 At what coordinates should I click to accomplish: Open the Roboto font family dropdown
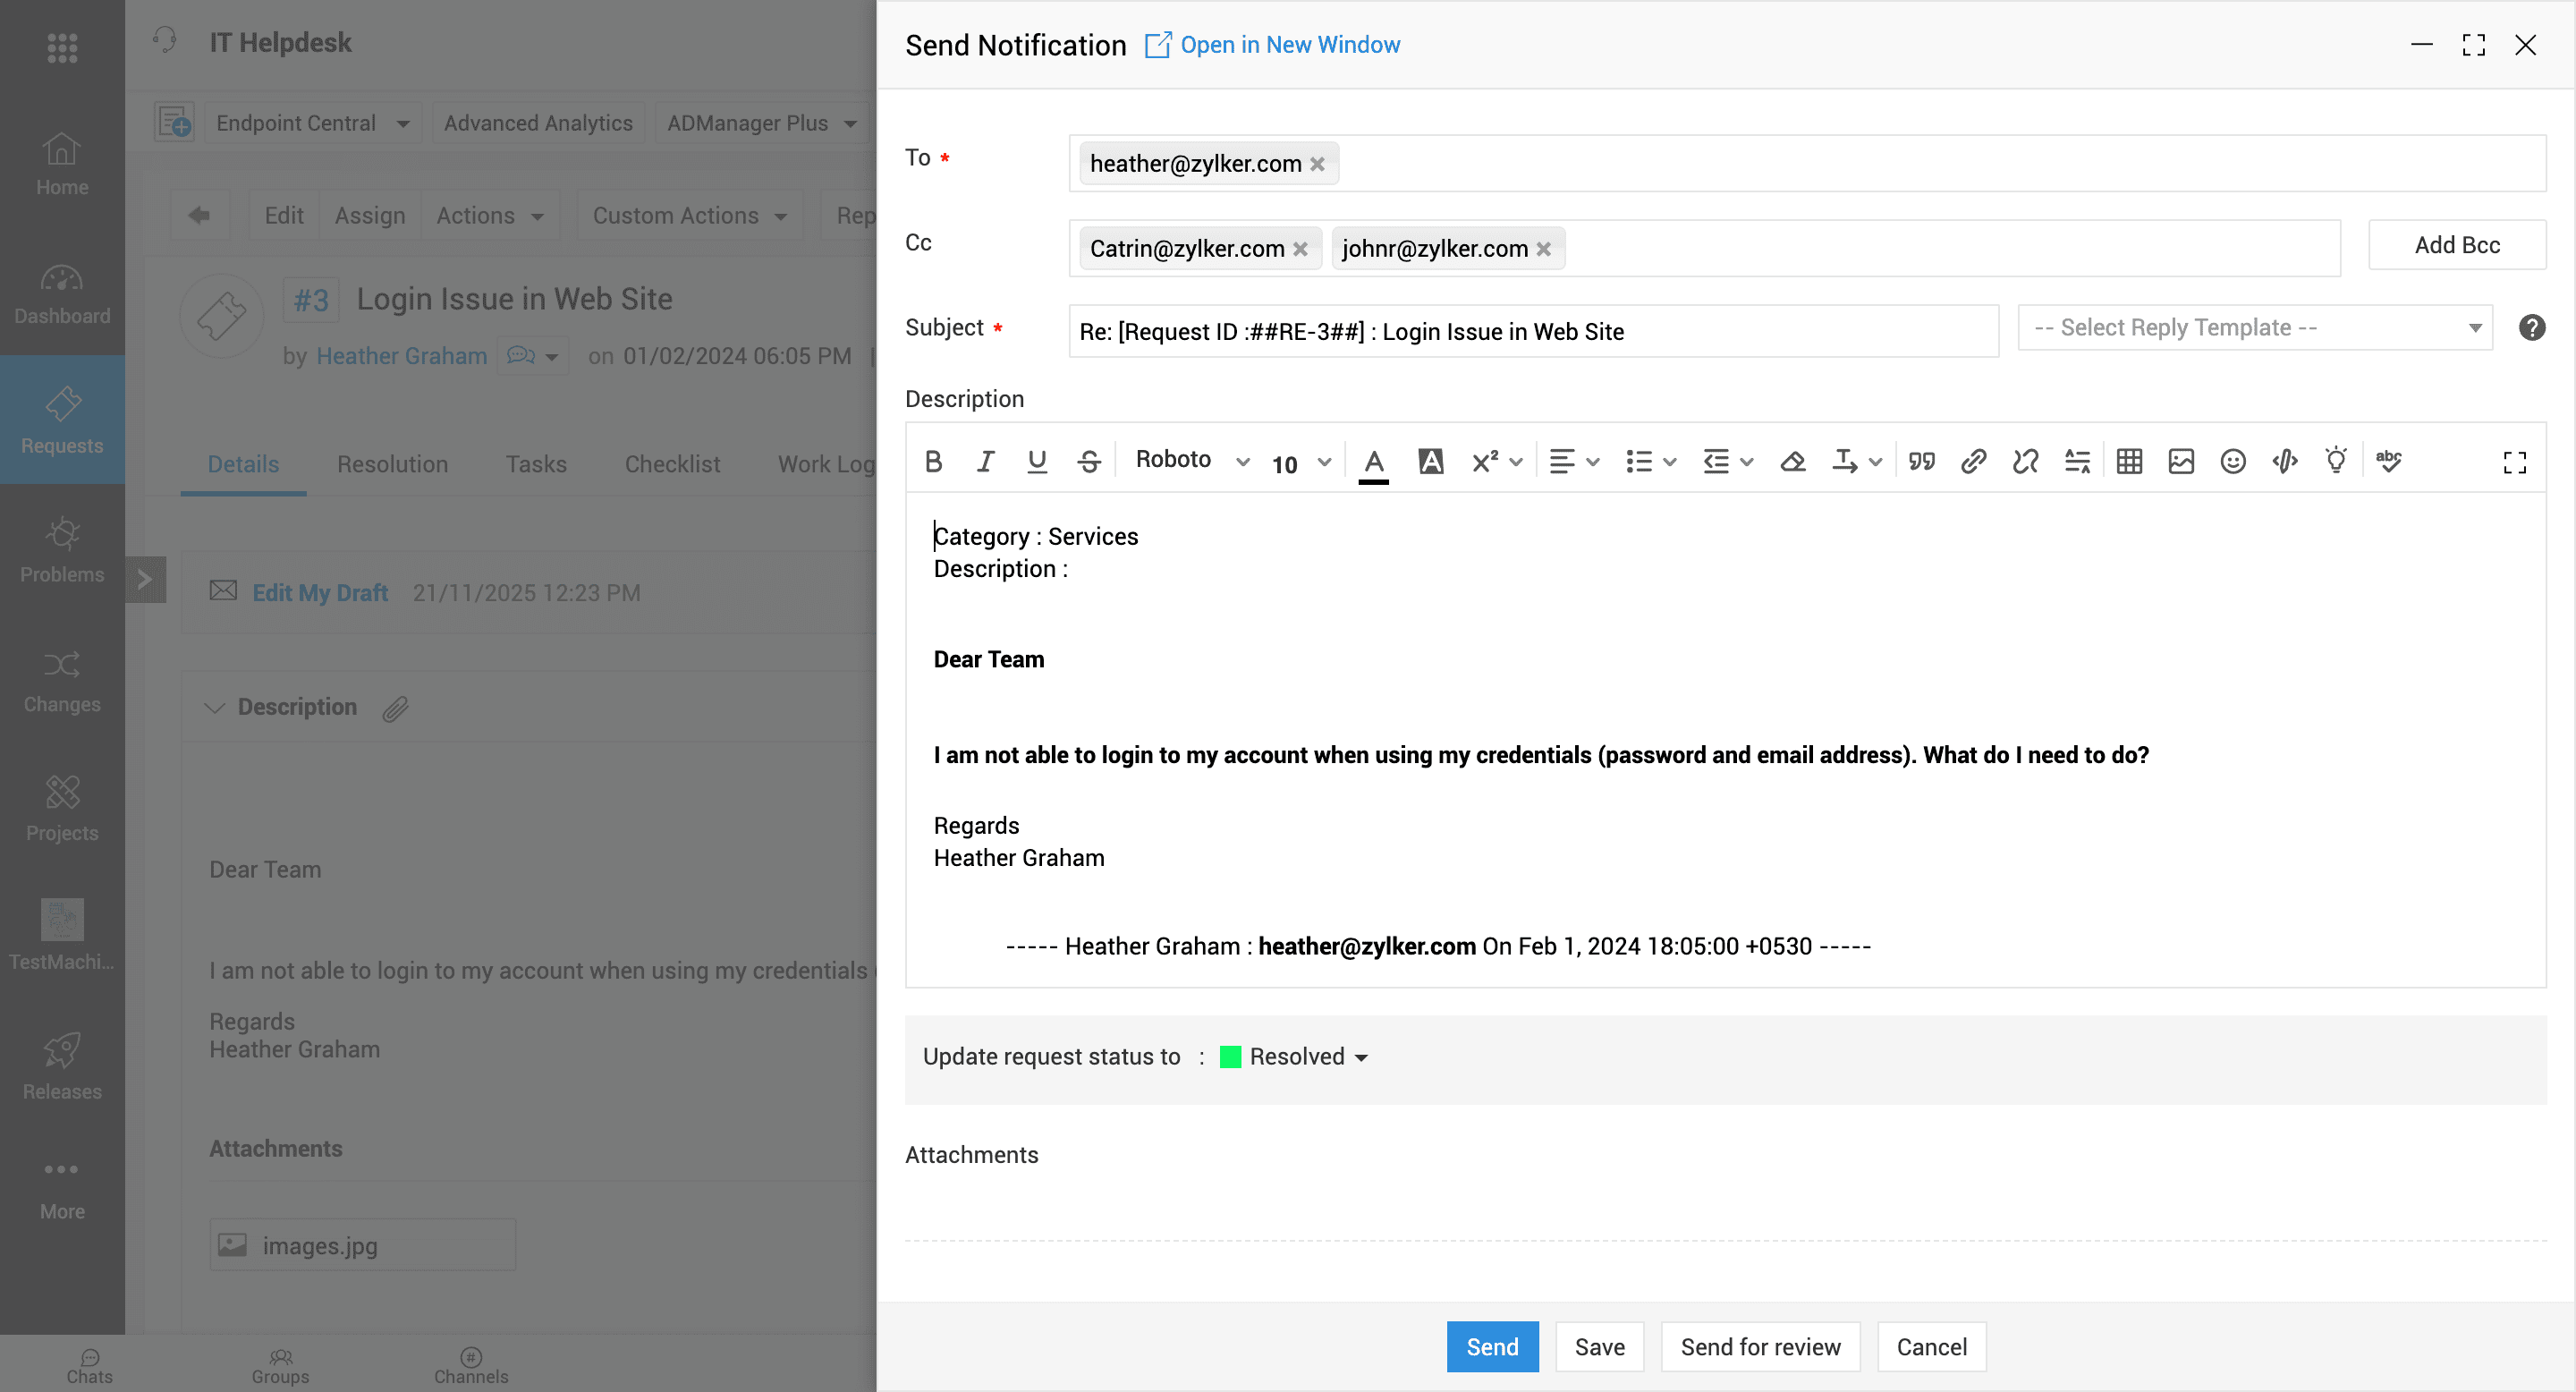(x=1192, y=460)
